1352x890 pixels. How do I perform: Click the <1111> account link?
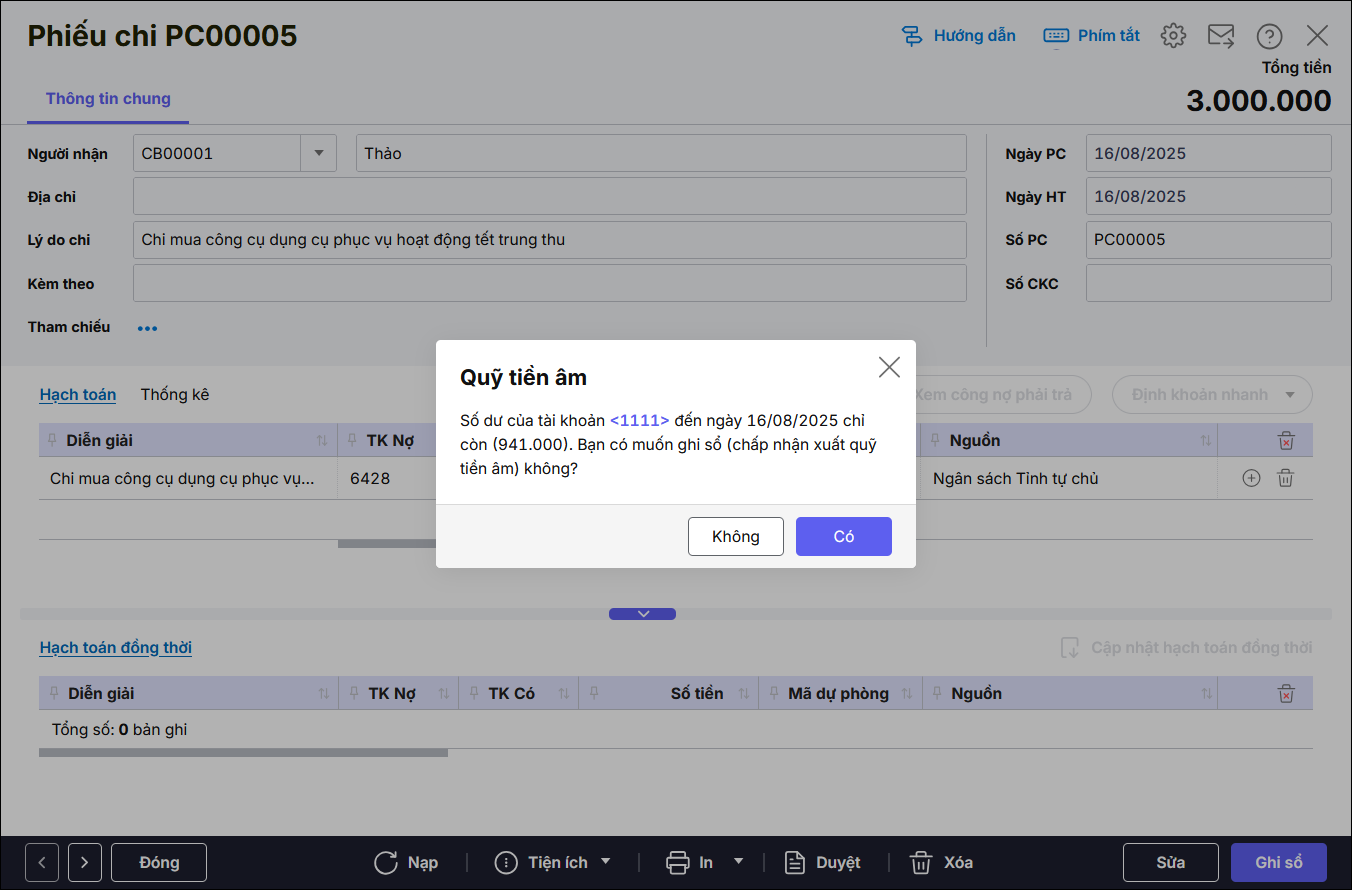point(639,420)
